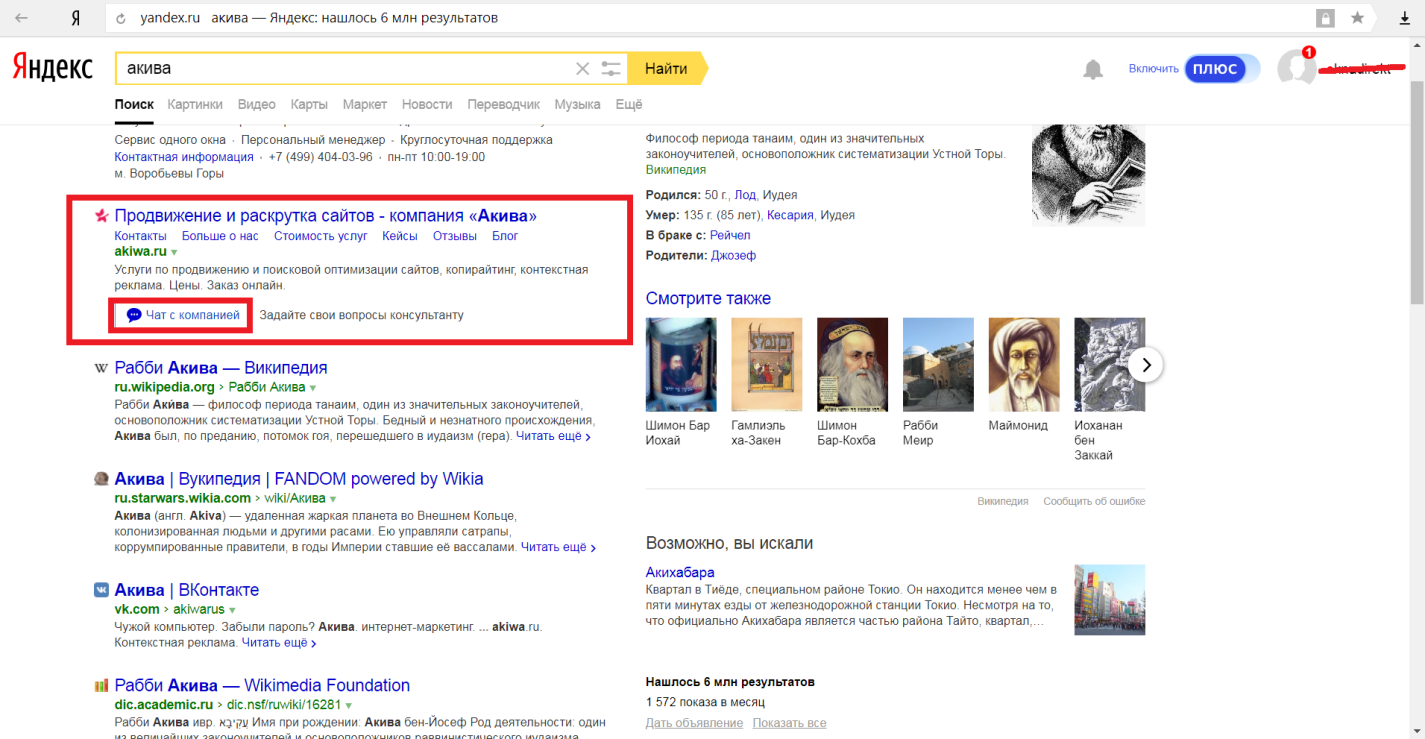Click the lock icon in the address bar
The width and height of the screenshot is (1425, 739).
coord(1325,18)
